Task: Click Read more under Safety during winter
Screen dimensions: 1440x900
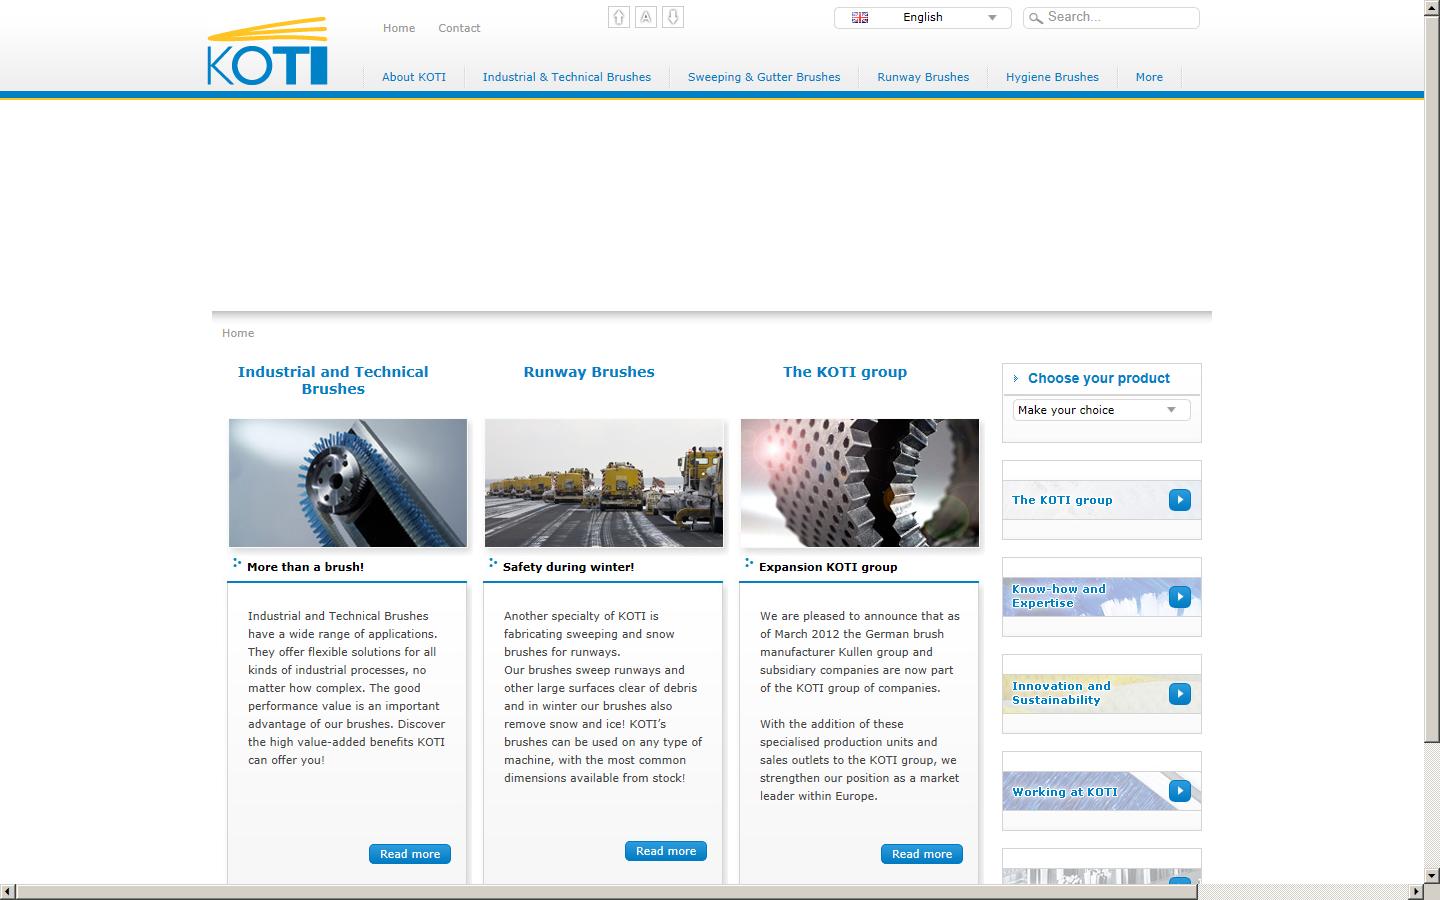Action: [666, 851]
